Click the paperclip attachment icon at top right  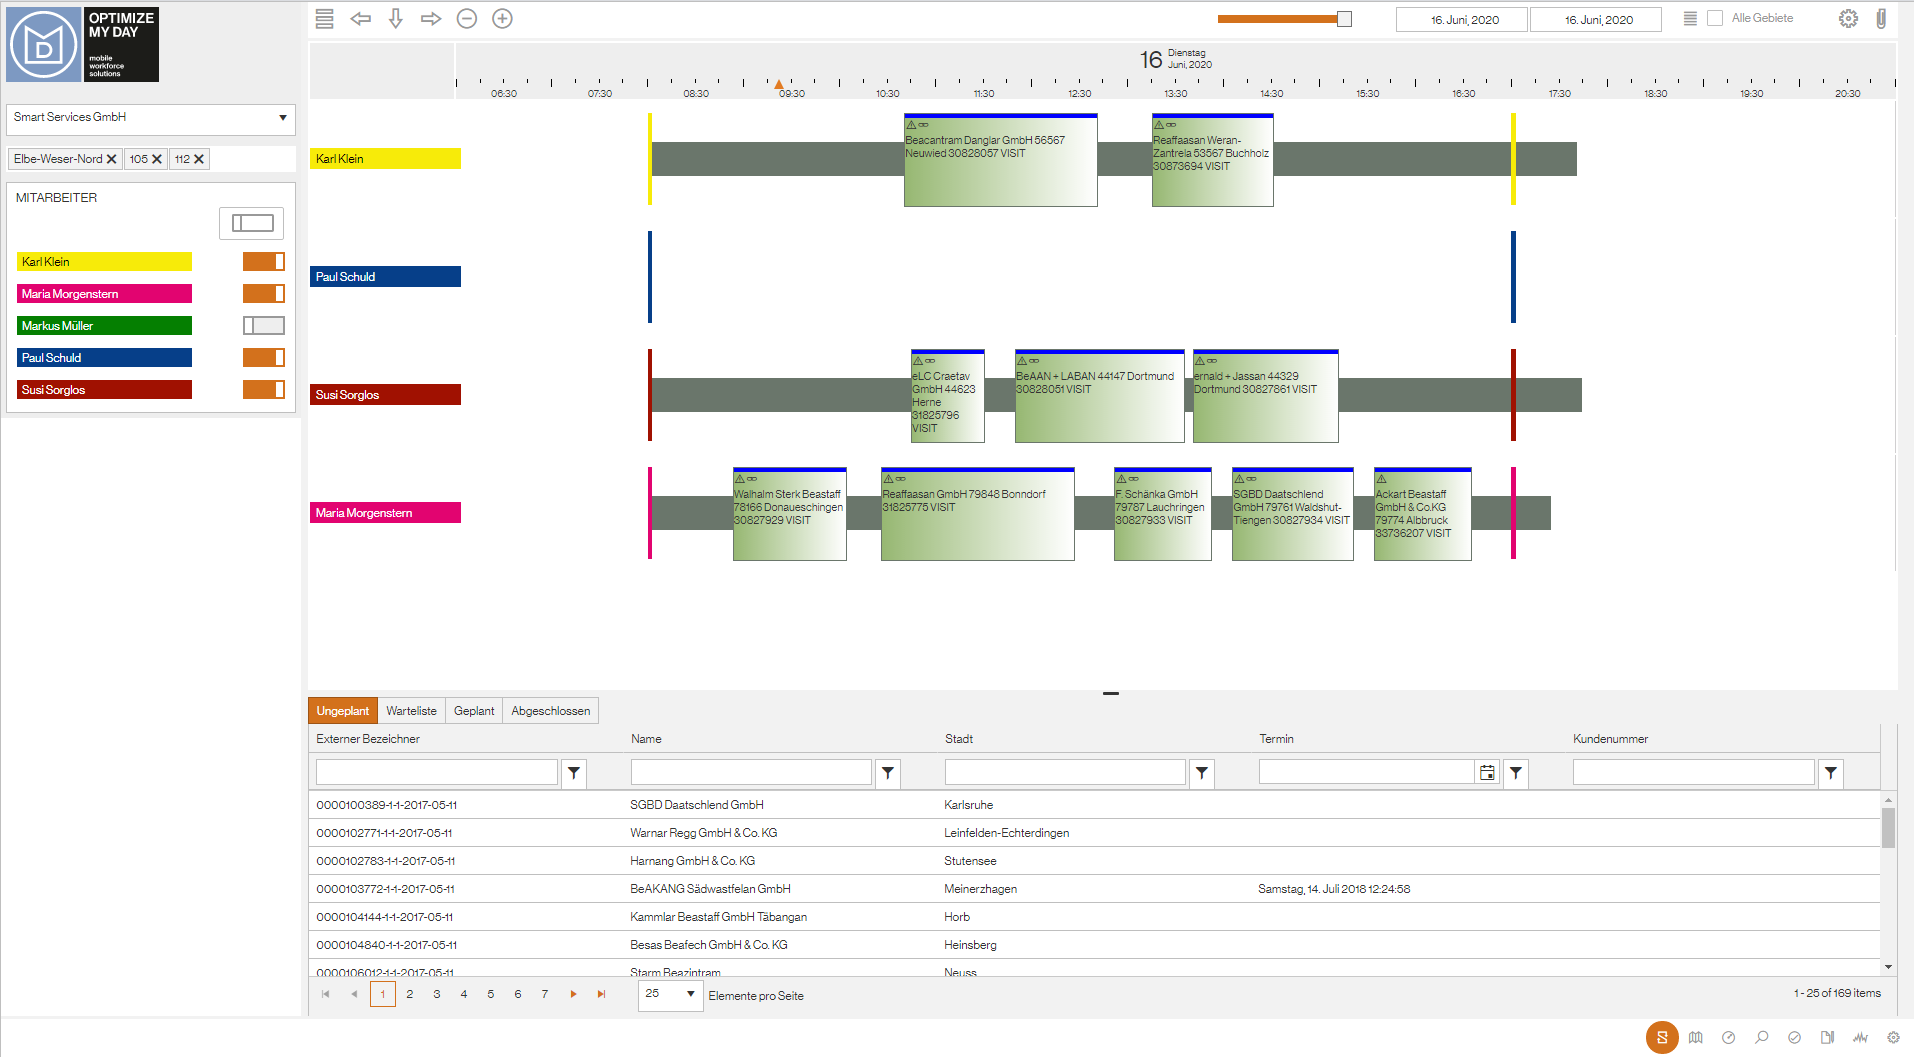[1881, 19]
